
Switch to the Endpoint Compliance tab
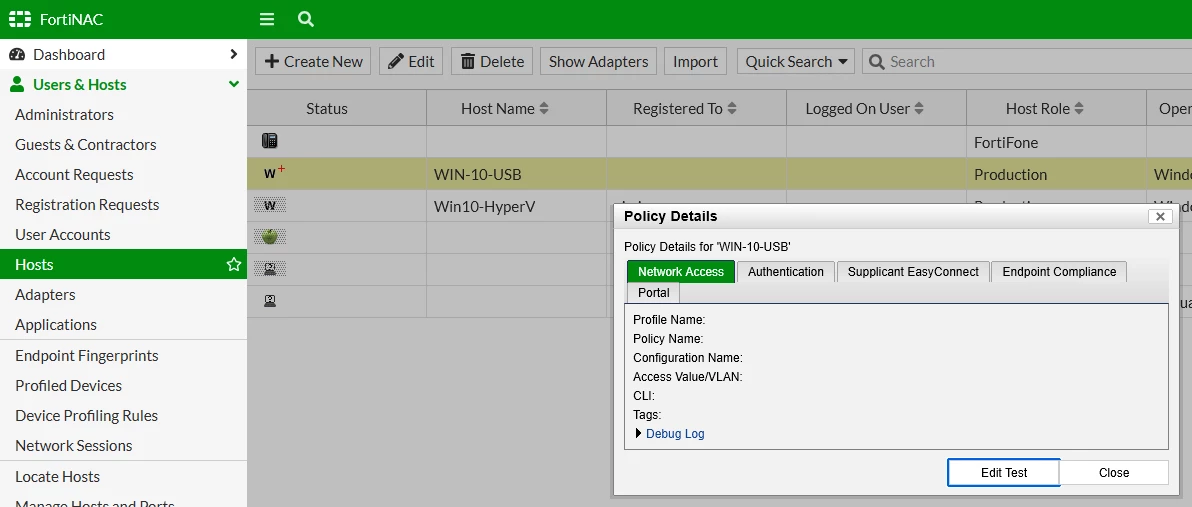[x=1059, y=271]
